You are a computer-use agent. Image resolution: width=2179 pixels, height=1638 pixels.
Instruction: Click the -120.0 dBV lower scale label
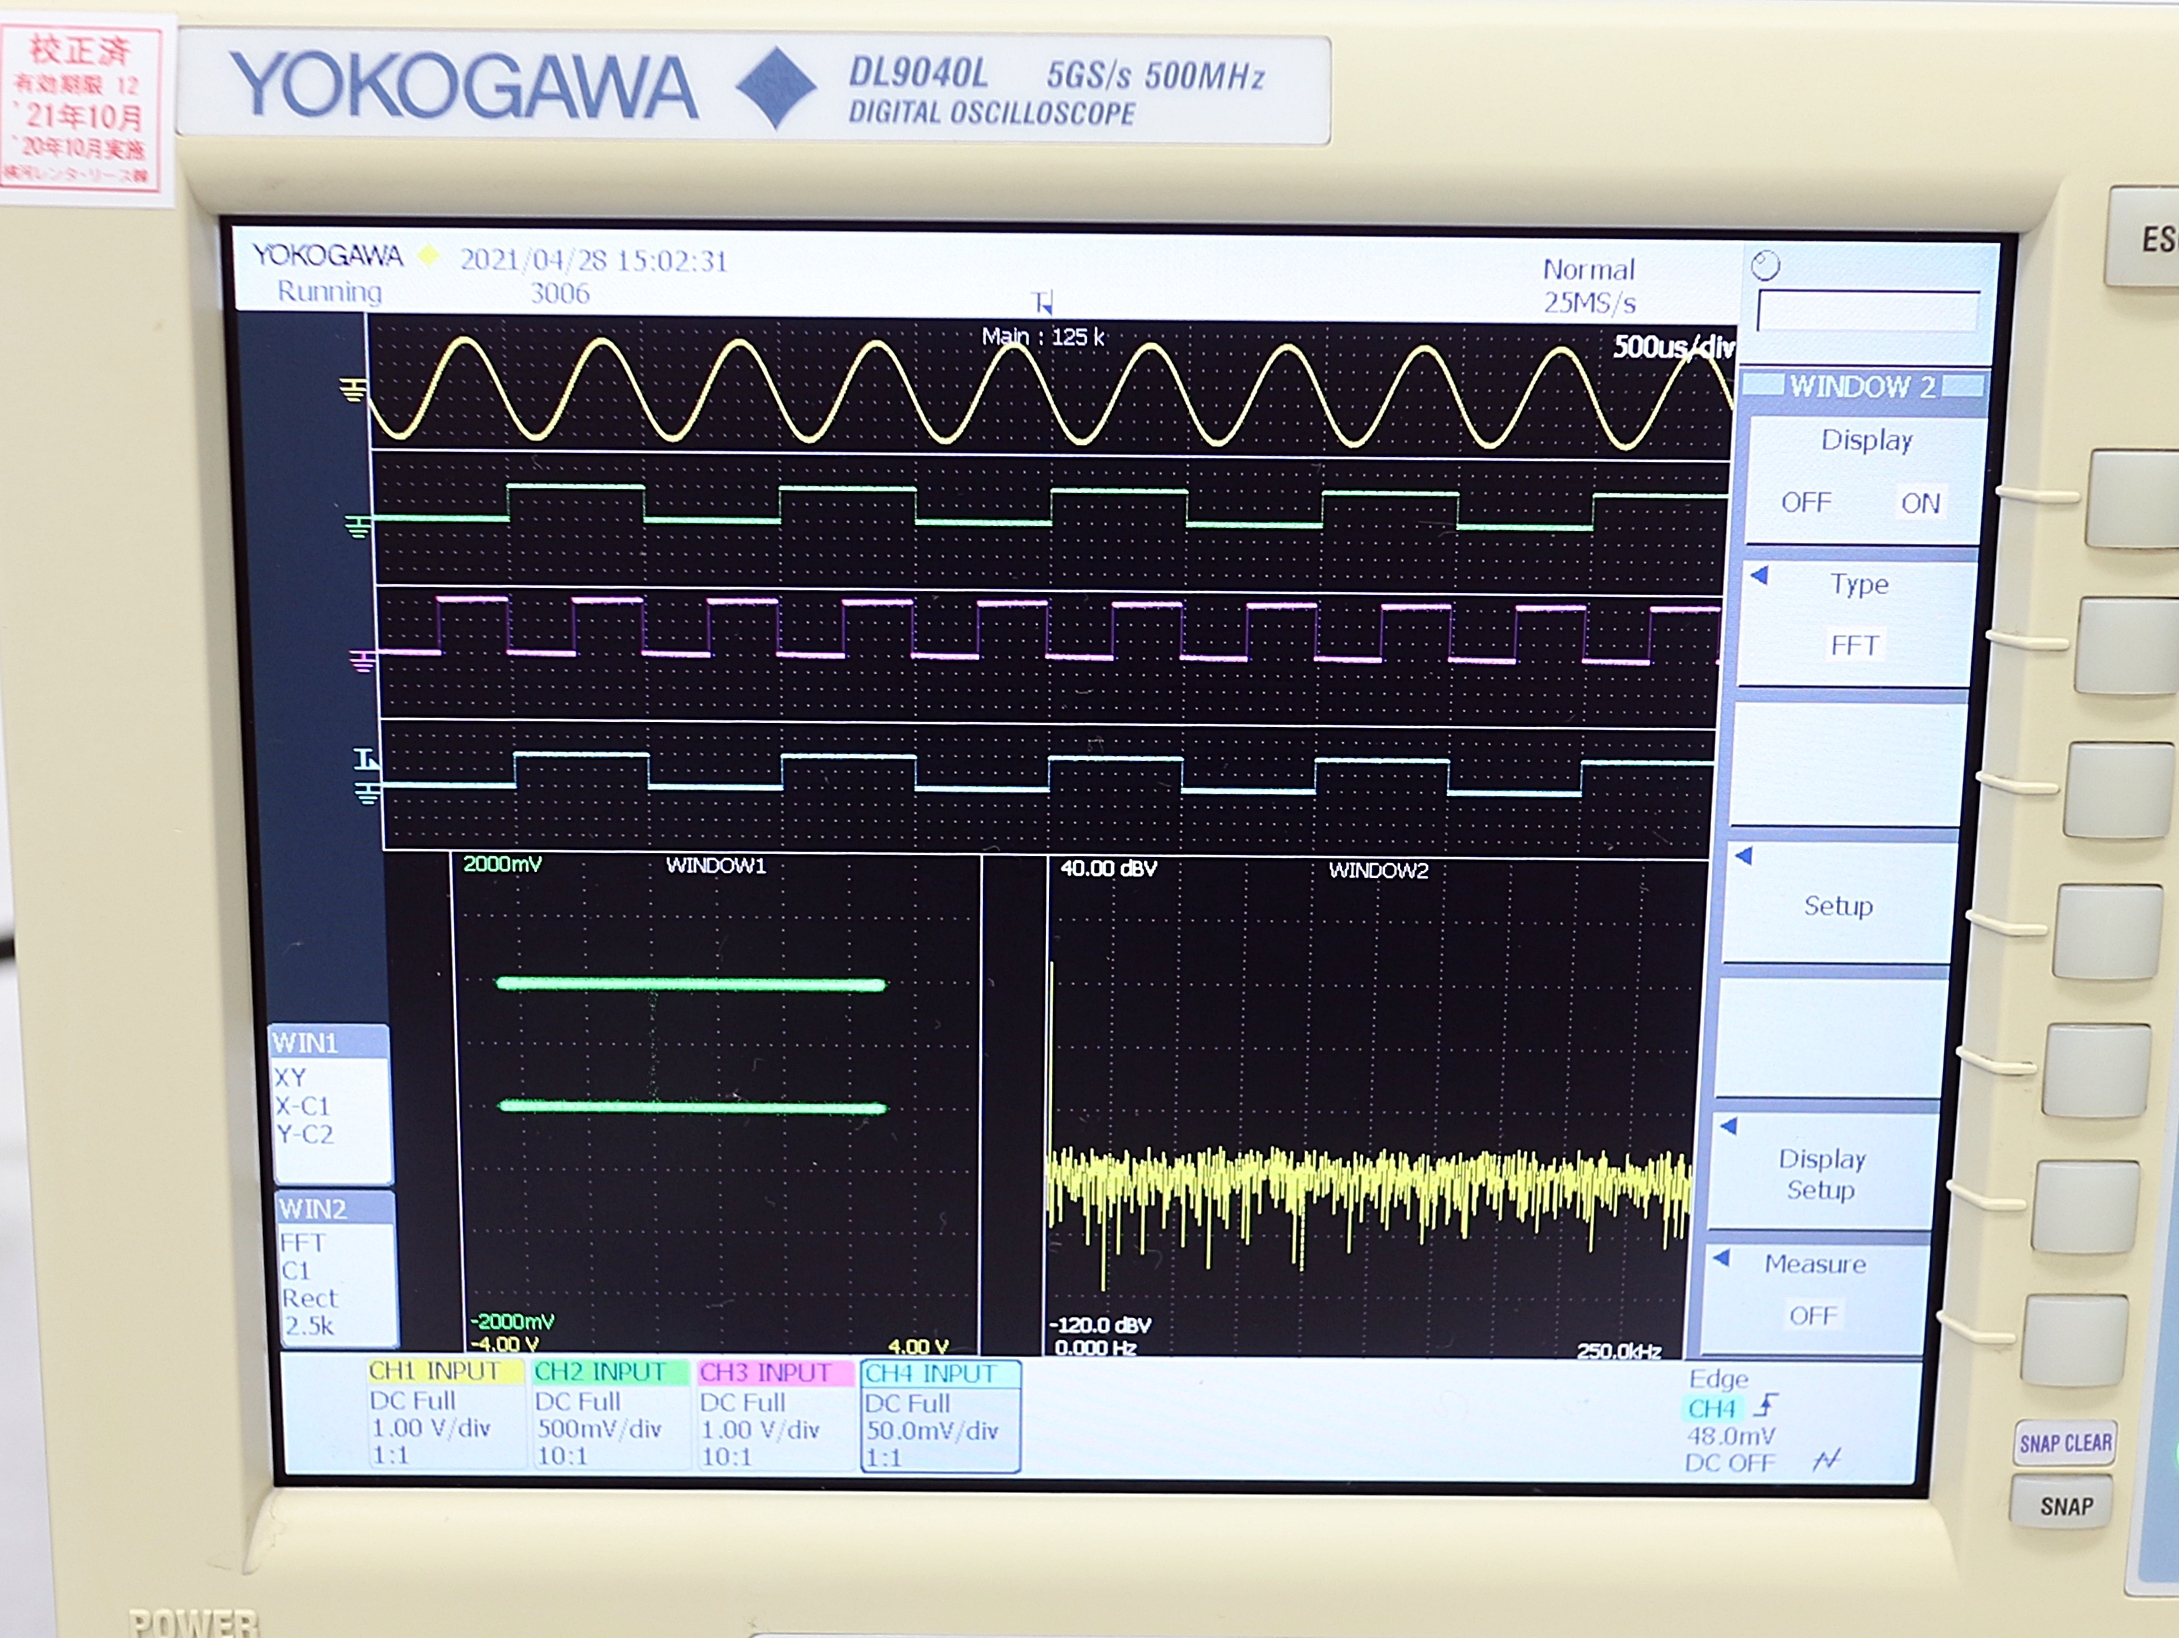(1100, 1325)
